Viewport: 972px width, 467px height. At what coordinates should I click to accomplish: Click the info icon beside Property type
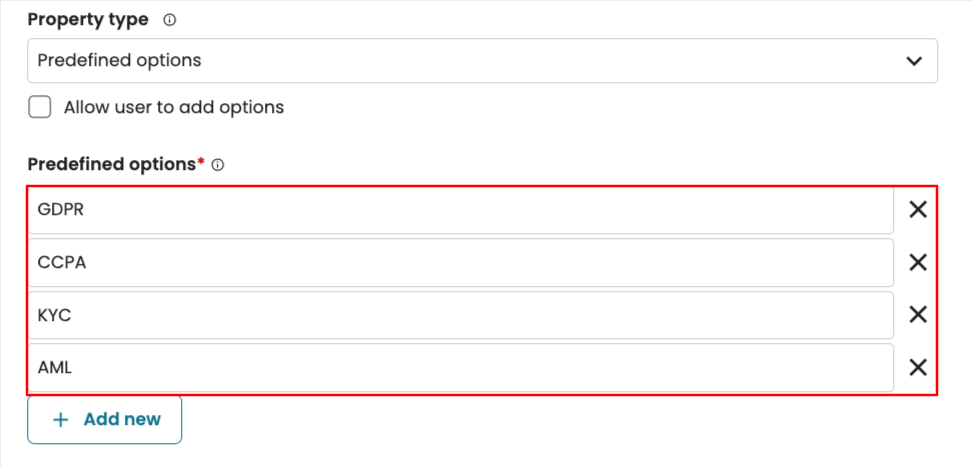pos(169,20)
